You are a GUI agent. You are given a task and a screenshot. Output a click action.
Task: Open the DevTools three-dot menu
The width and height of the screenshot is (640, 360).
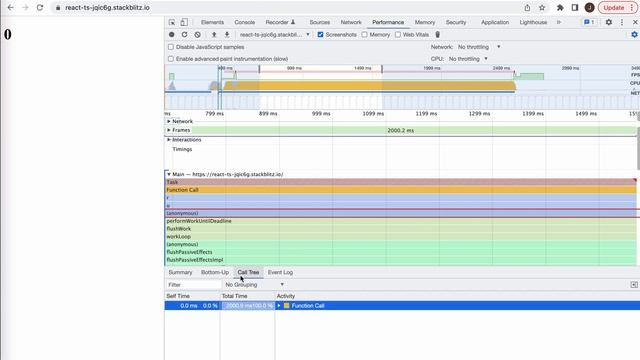tap(622, 22)
